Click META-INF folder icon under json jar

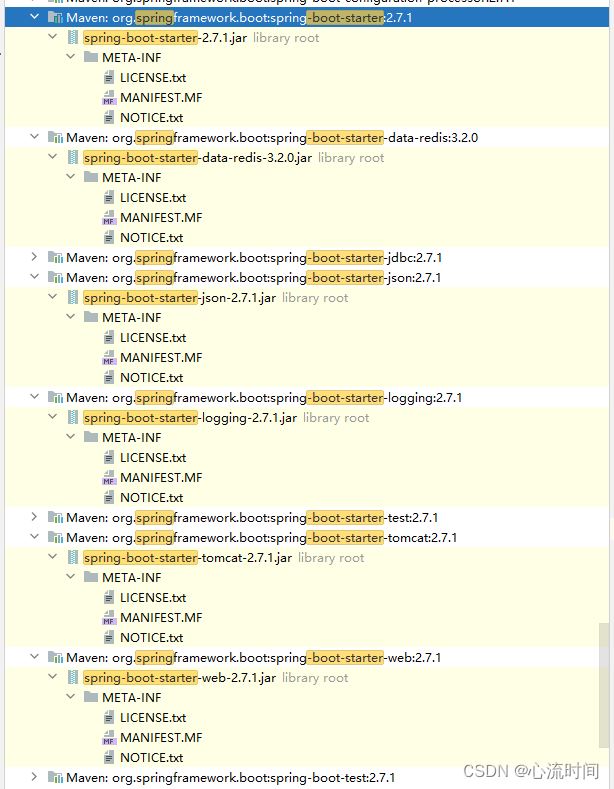(x=91, y=317)
